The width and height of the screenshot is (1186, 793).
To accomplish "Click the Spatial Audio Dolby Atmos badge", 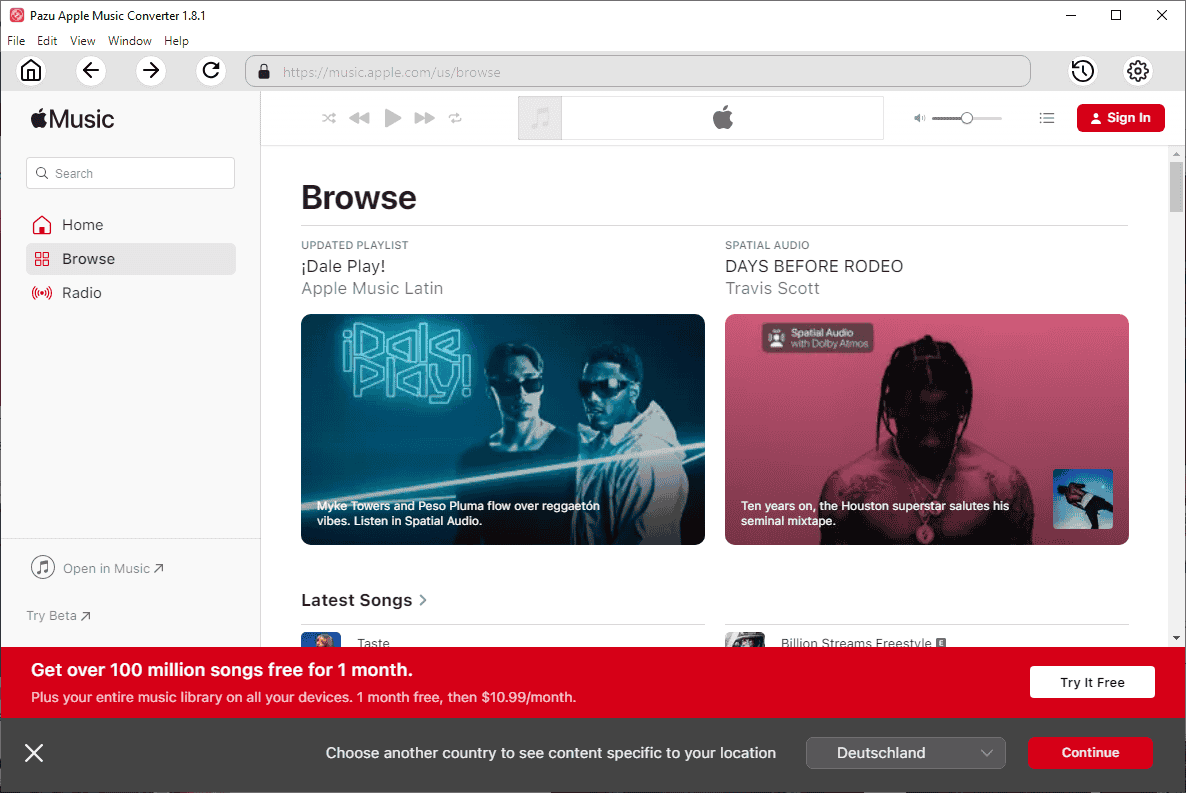I will coord(818,338).
